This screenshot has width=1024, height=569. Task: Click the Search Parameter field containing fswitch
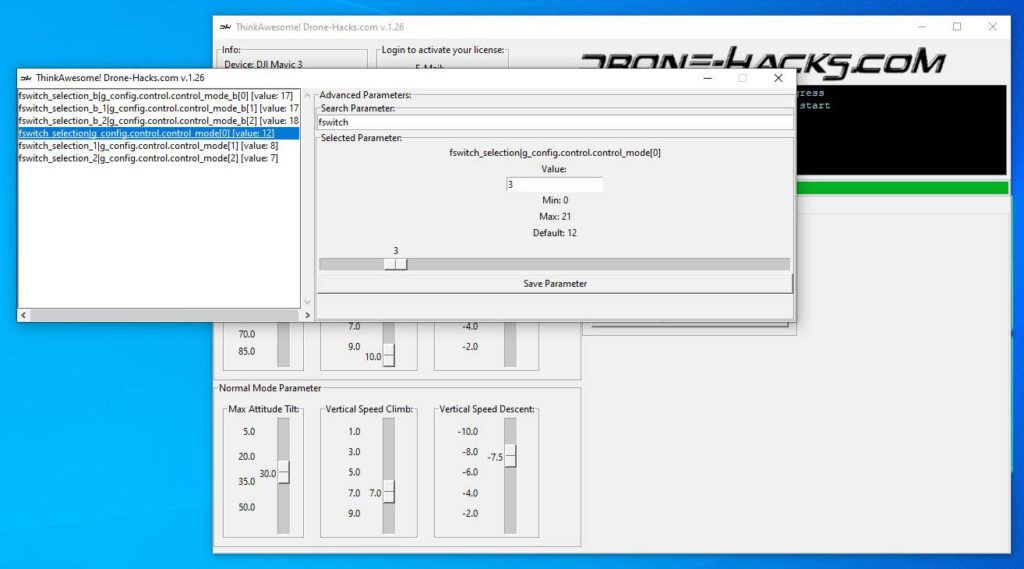coord(554,122)
